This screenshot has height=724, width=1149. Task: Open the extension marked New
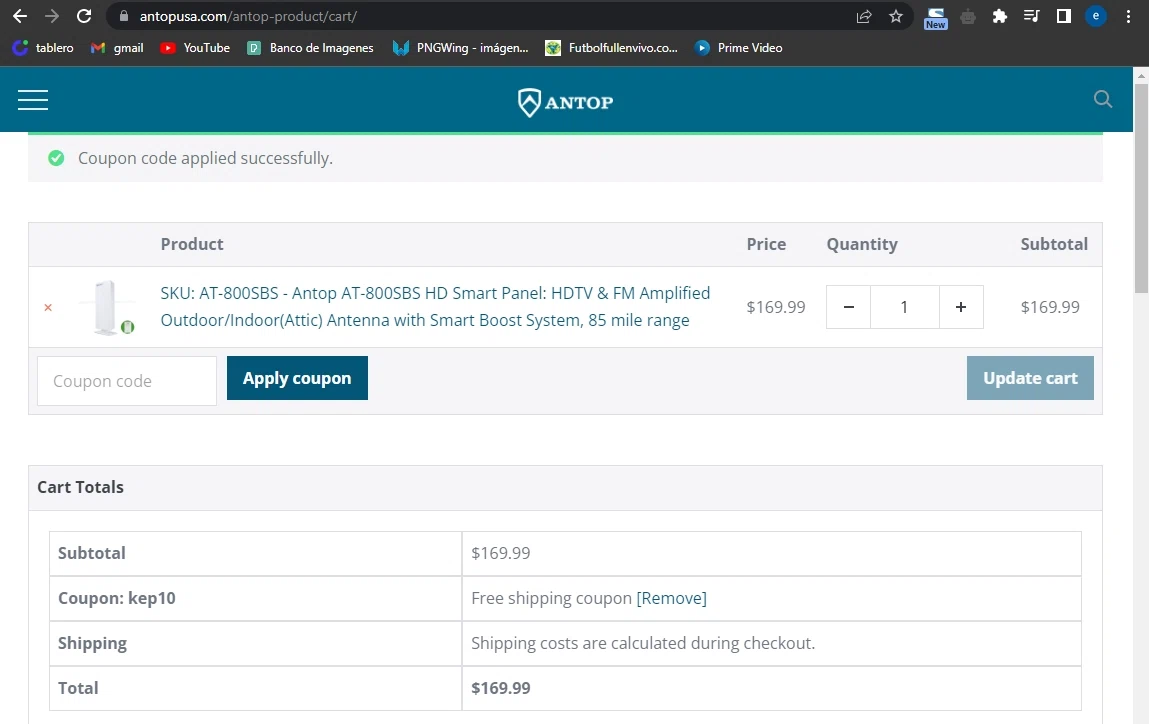pyautogui.click(x=936, y=18)
